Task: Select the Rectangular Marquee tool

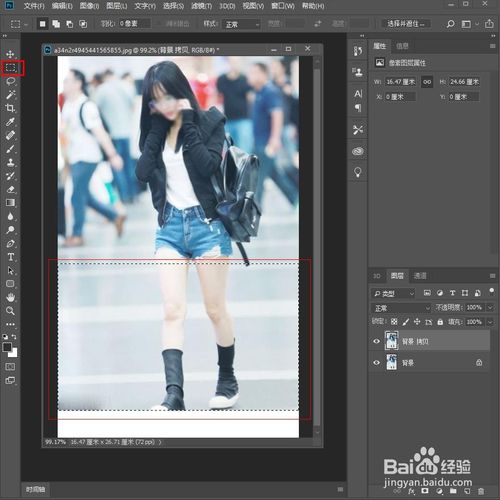Action: point(10,68)
